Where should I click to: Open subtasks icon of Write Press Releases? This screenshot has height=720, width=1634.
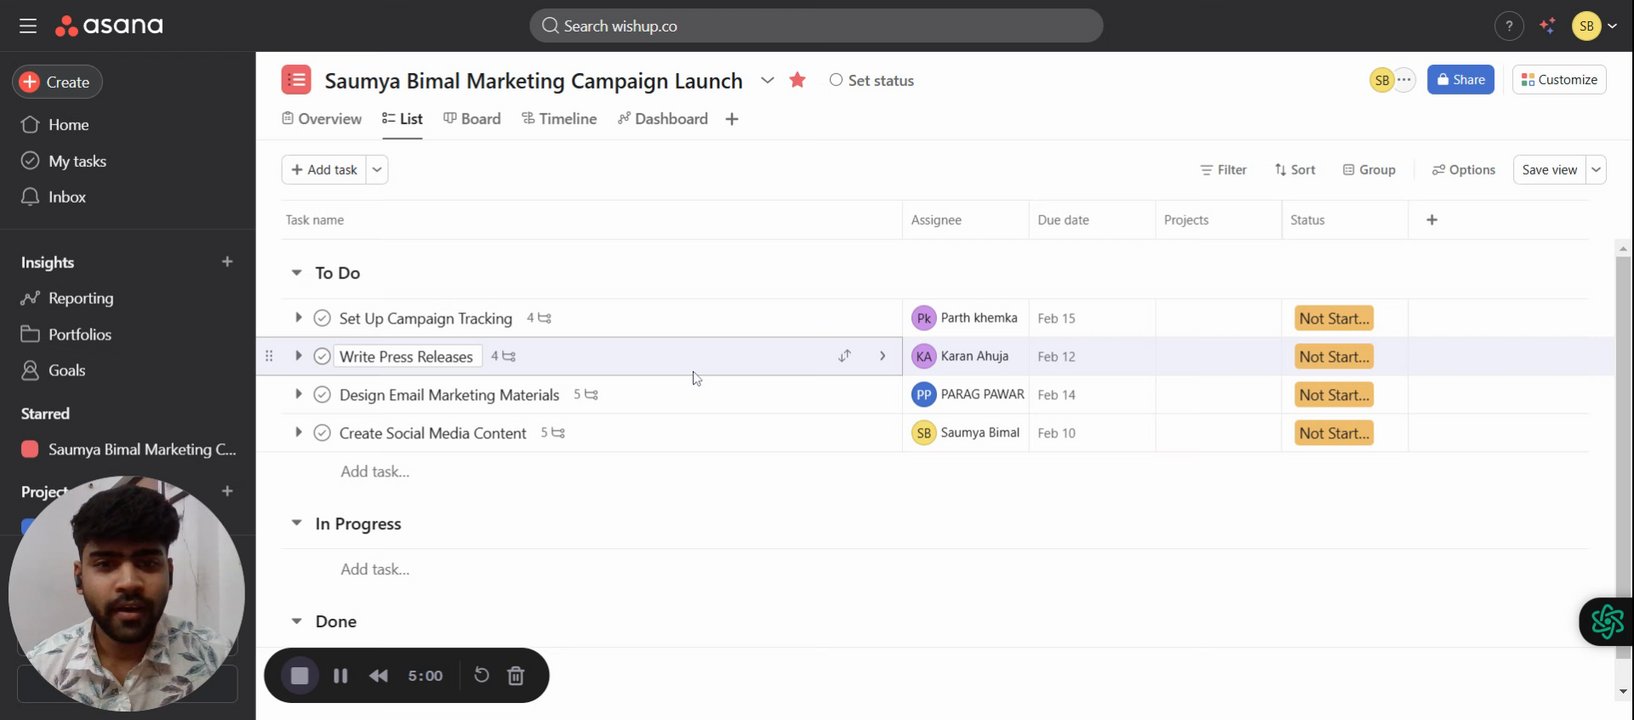tap(509, 356)
